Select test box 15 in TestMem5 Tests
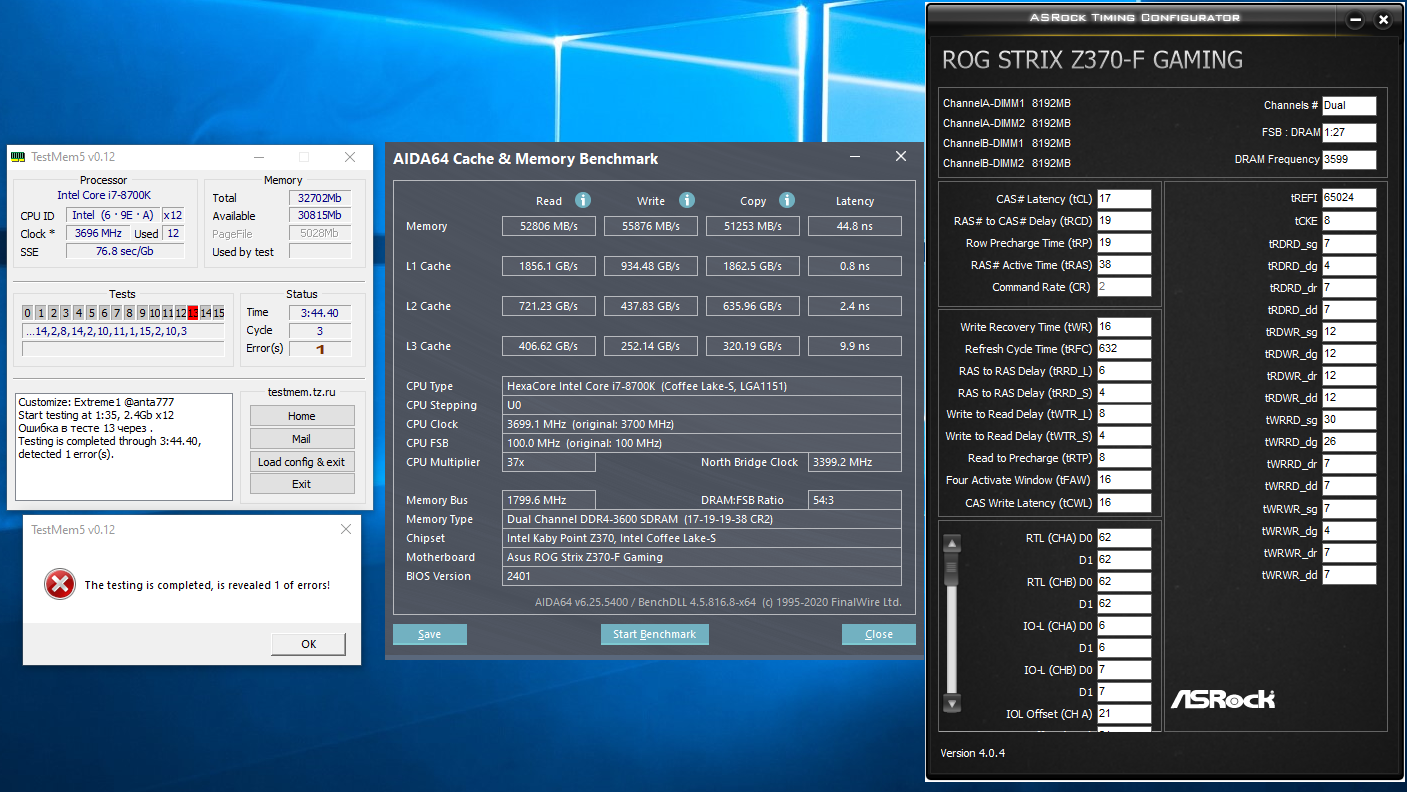The height and width of the screenshot is (792, 1407). 219,313
